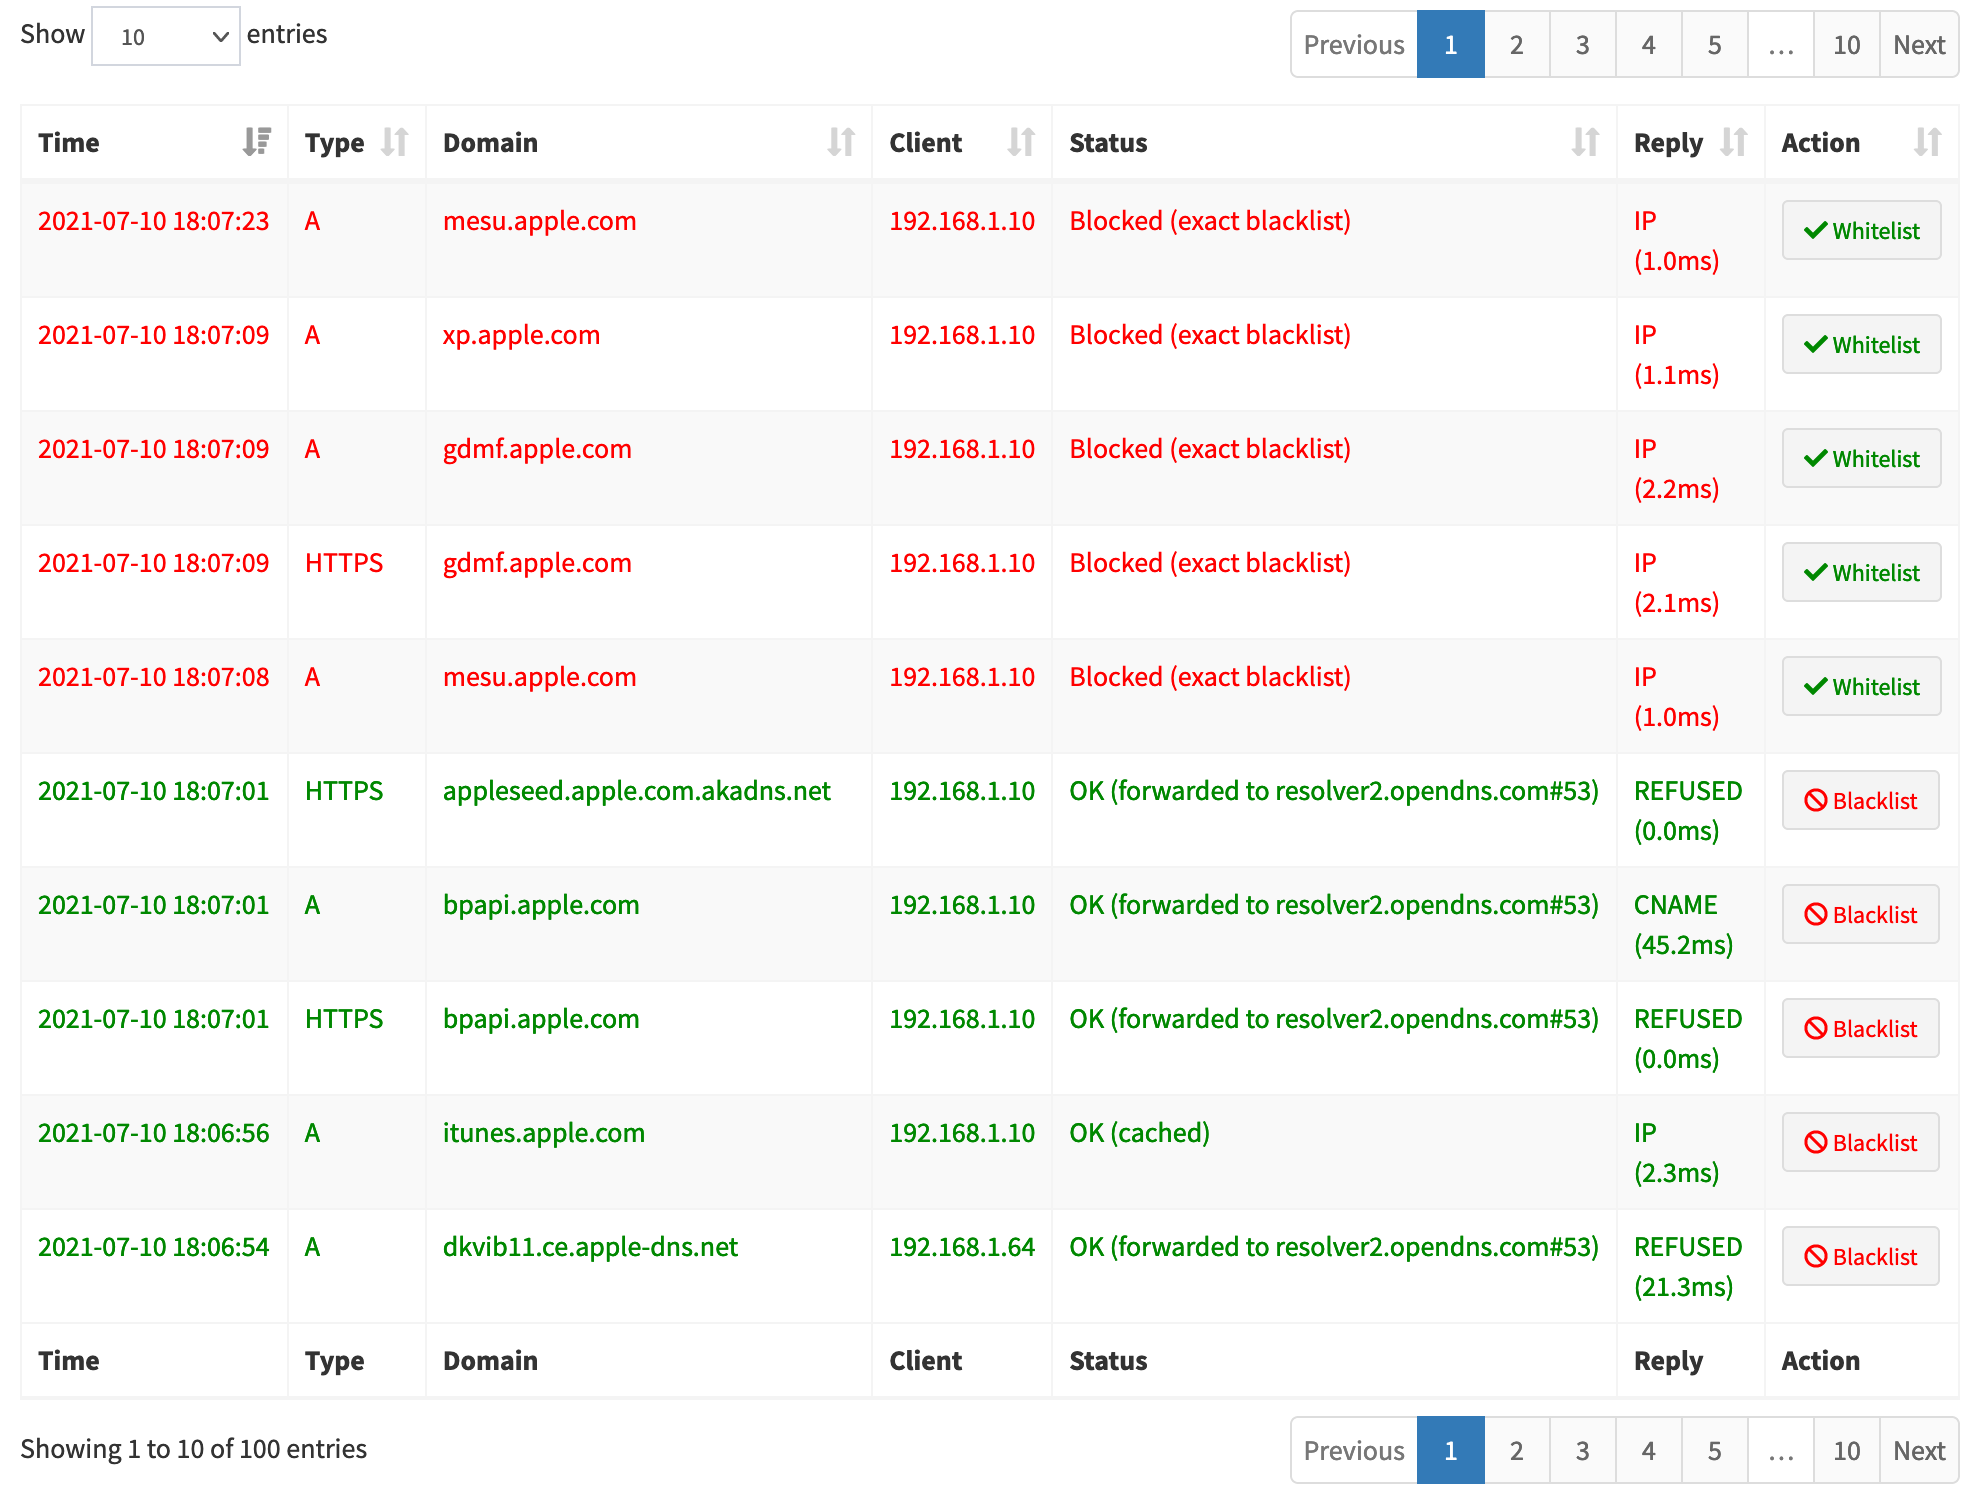
Task: Sort by Action column sort icon
Action: point(1928,142)
